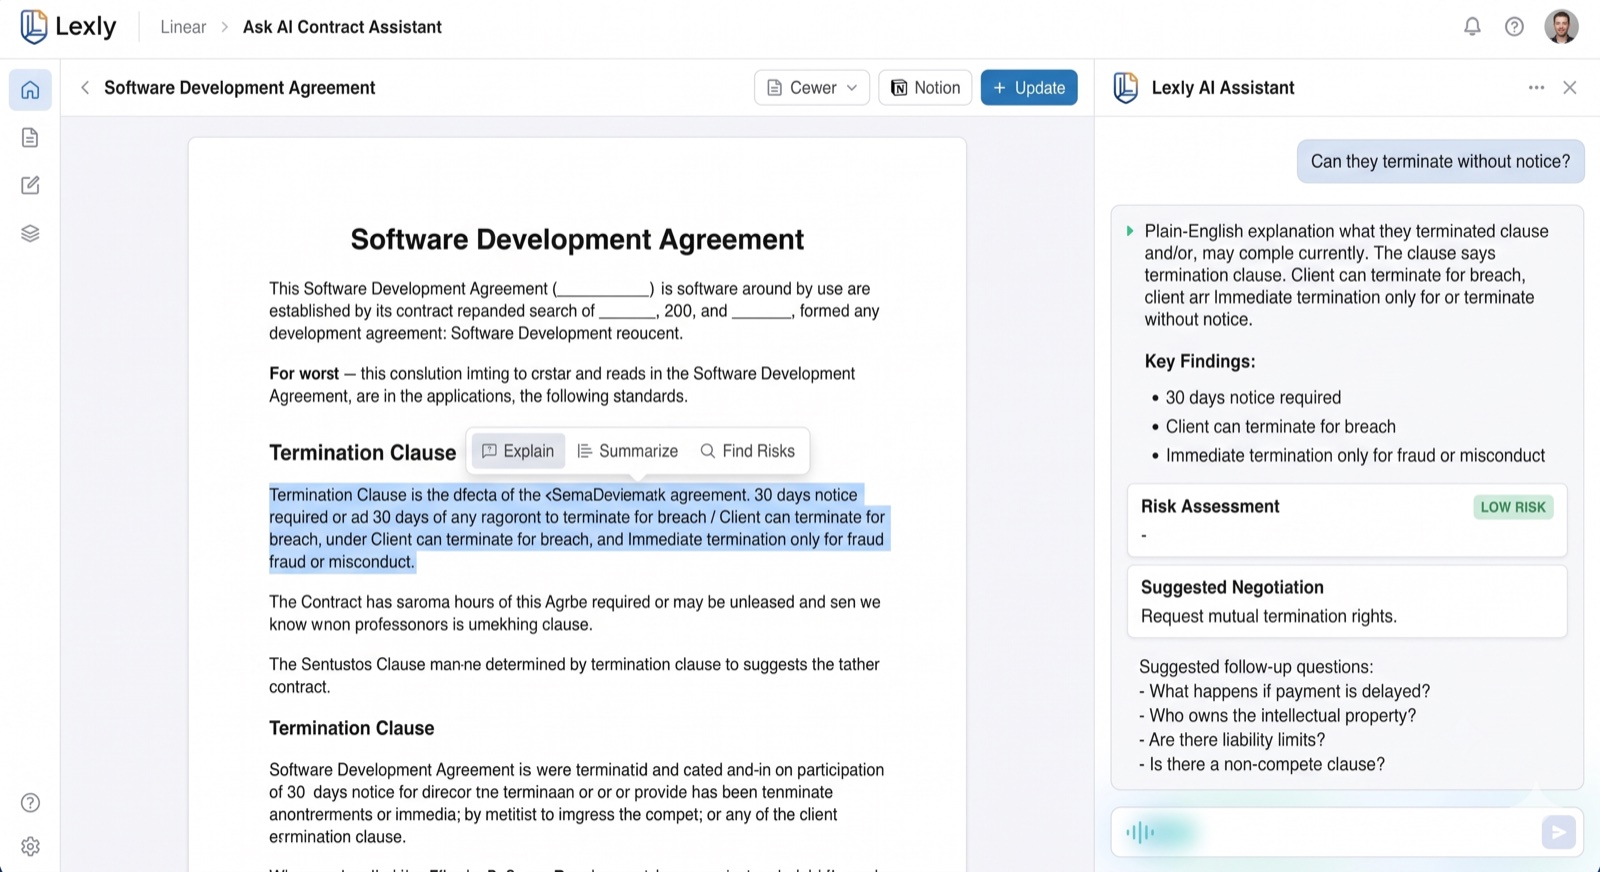Click the Notion button
Viewport: 1600px width, 872px height.
coord(925,88)
